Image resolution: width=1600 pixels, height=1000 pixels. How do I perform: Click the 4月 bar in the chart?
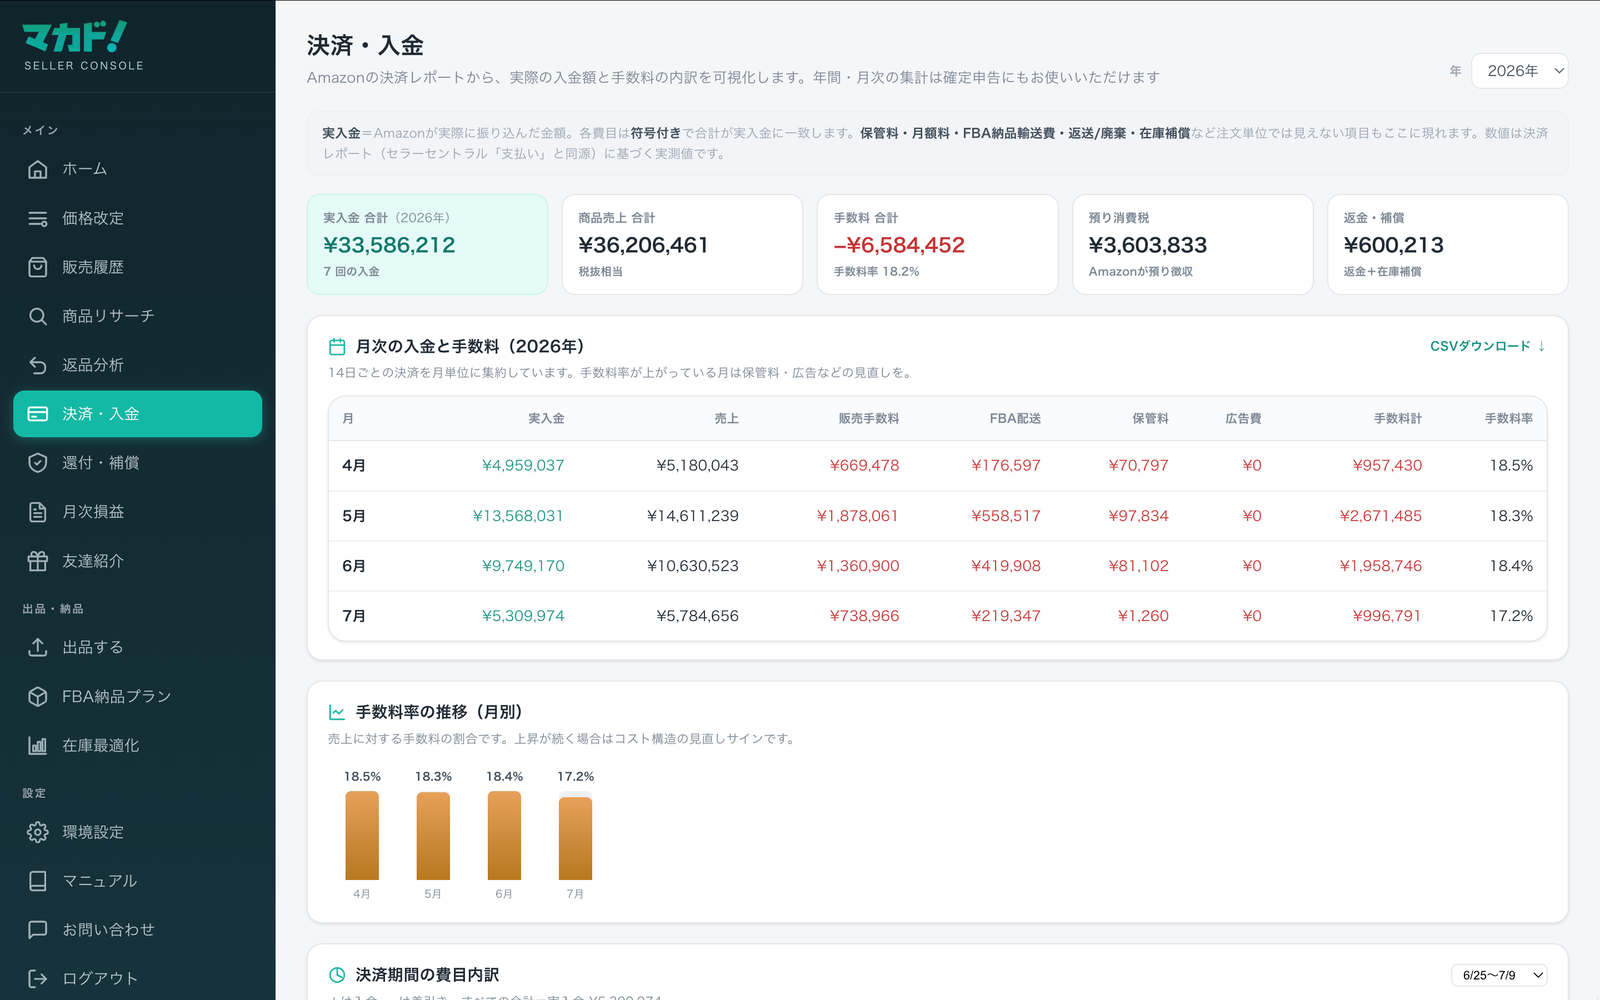pos(362,836)
